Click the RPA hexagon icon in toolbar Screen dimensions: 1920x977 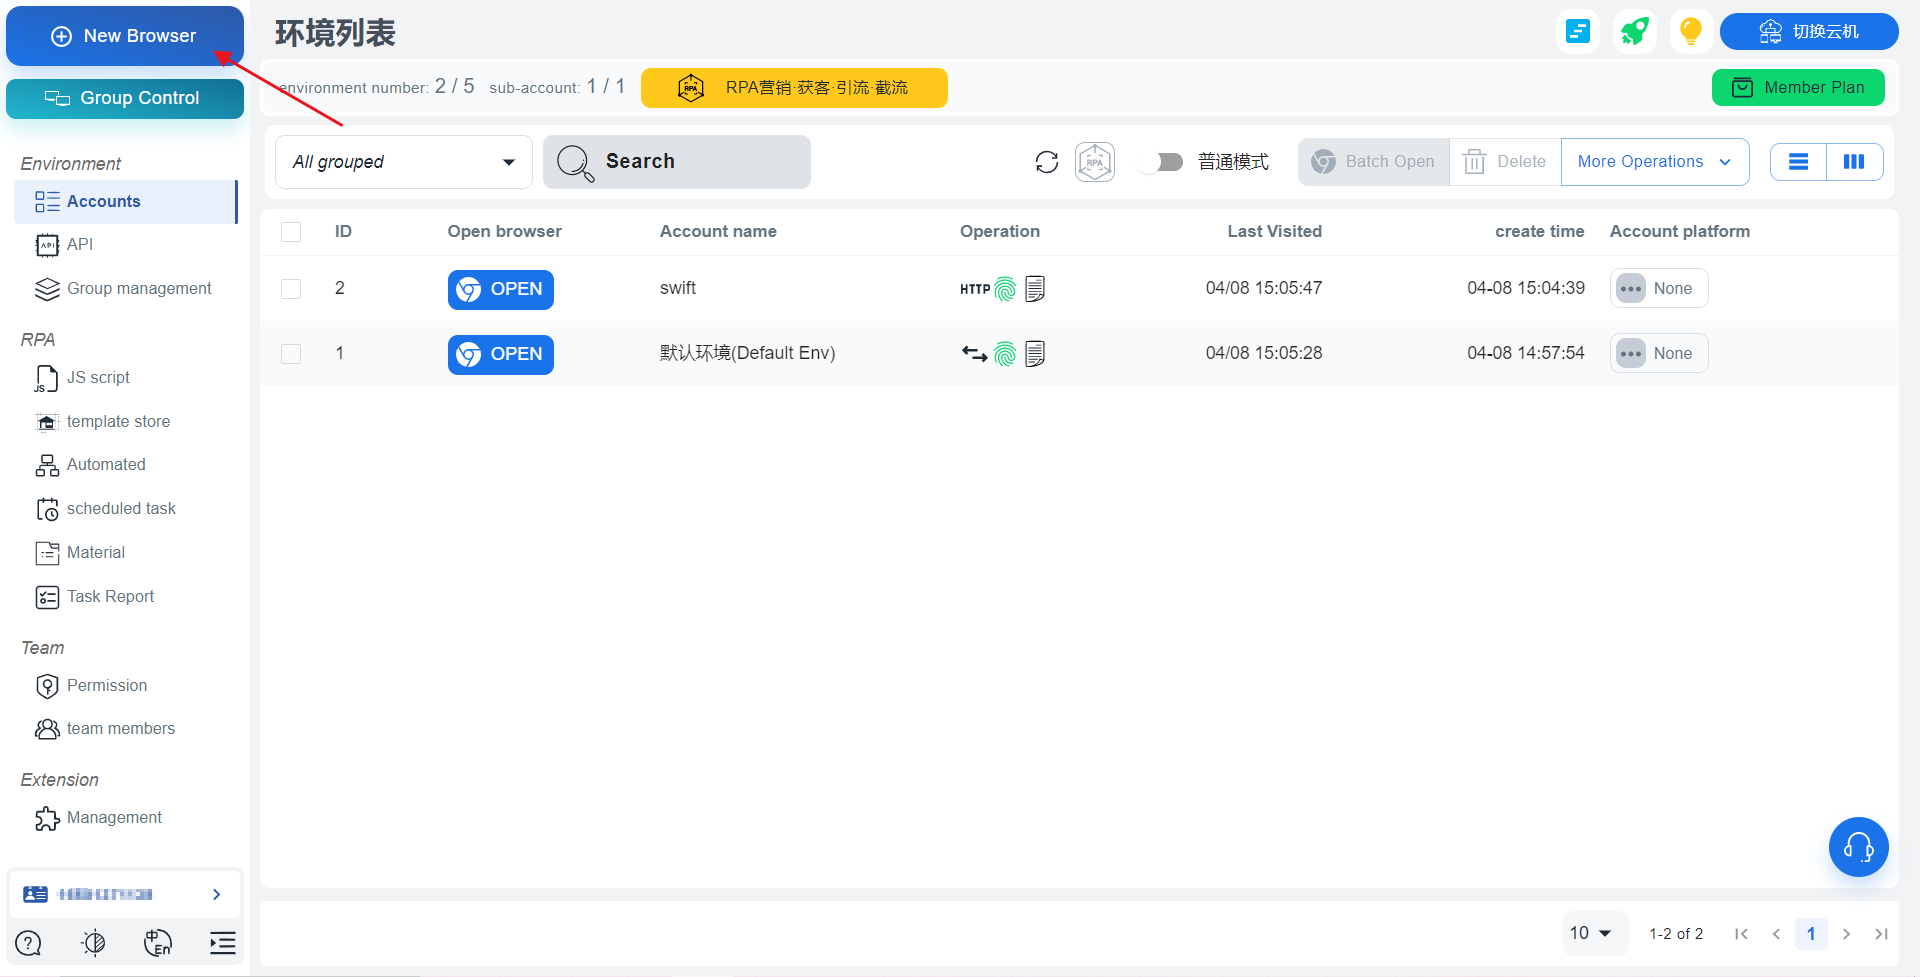tap(1095, 162)
